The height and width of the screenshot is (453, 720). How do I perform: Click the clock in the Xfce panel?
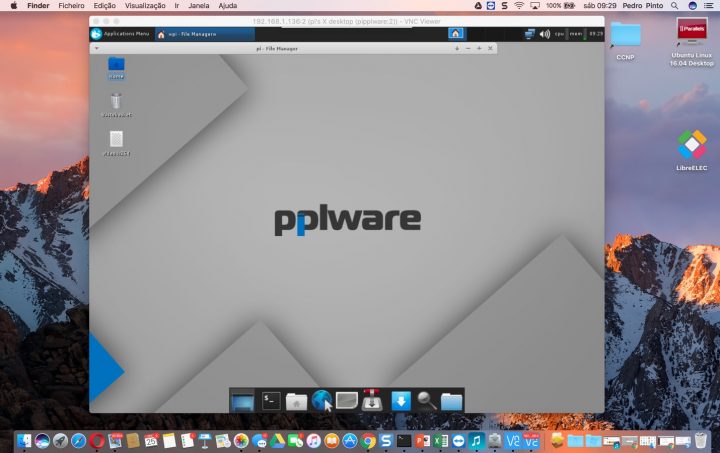point(596,34)
